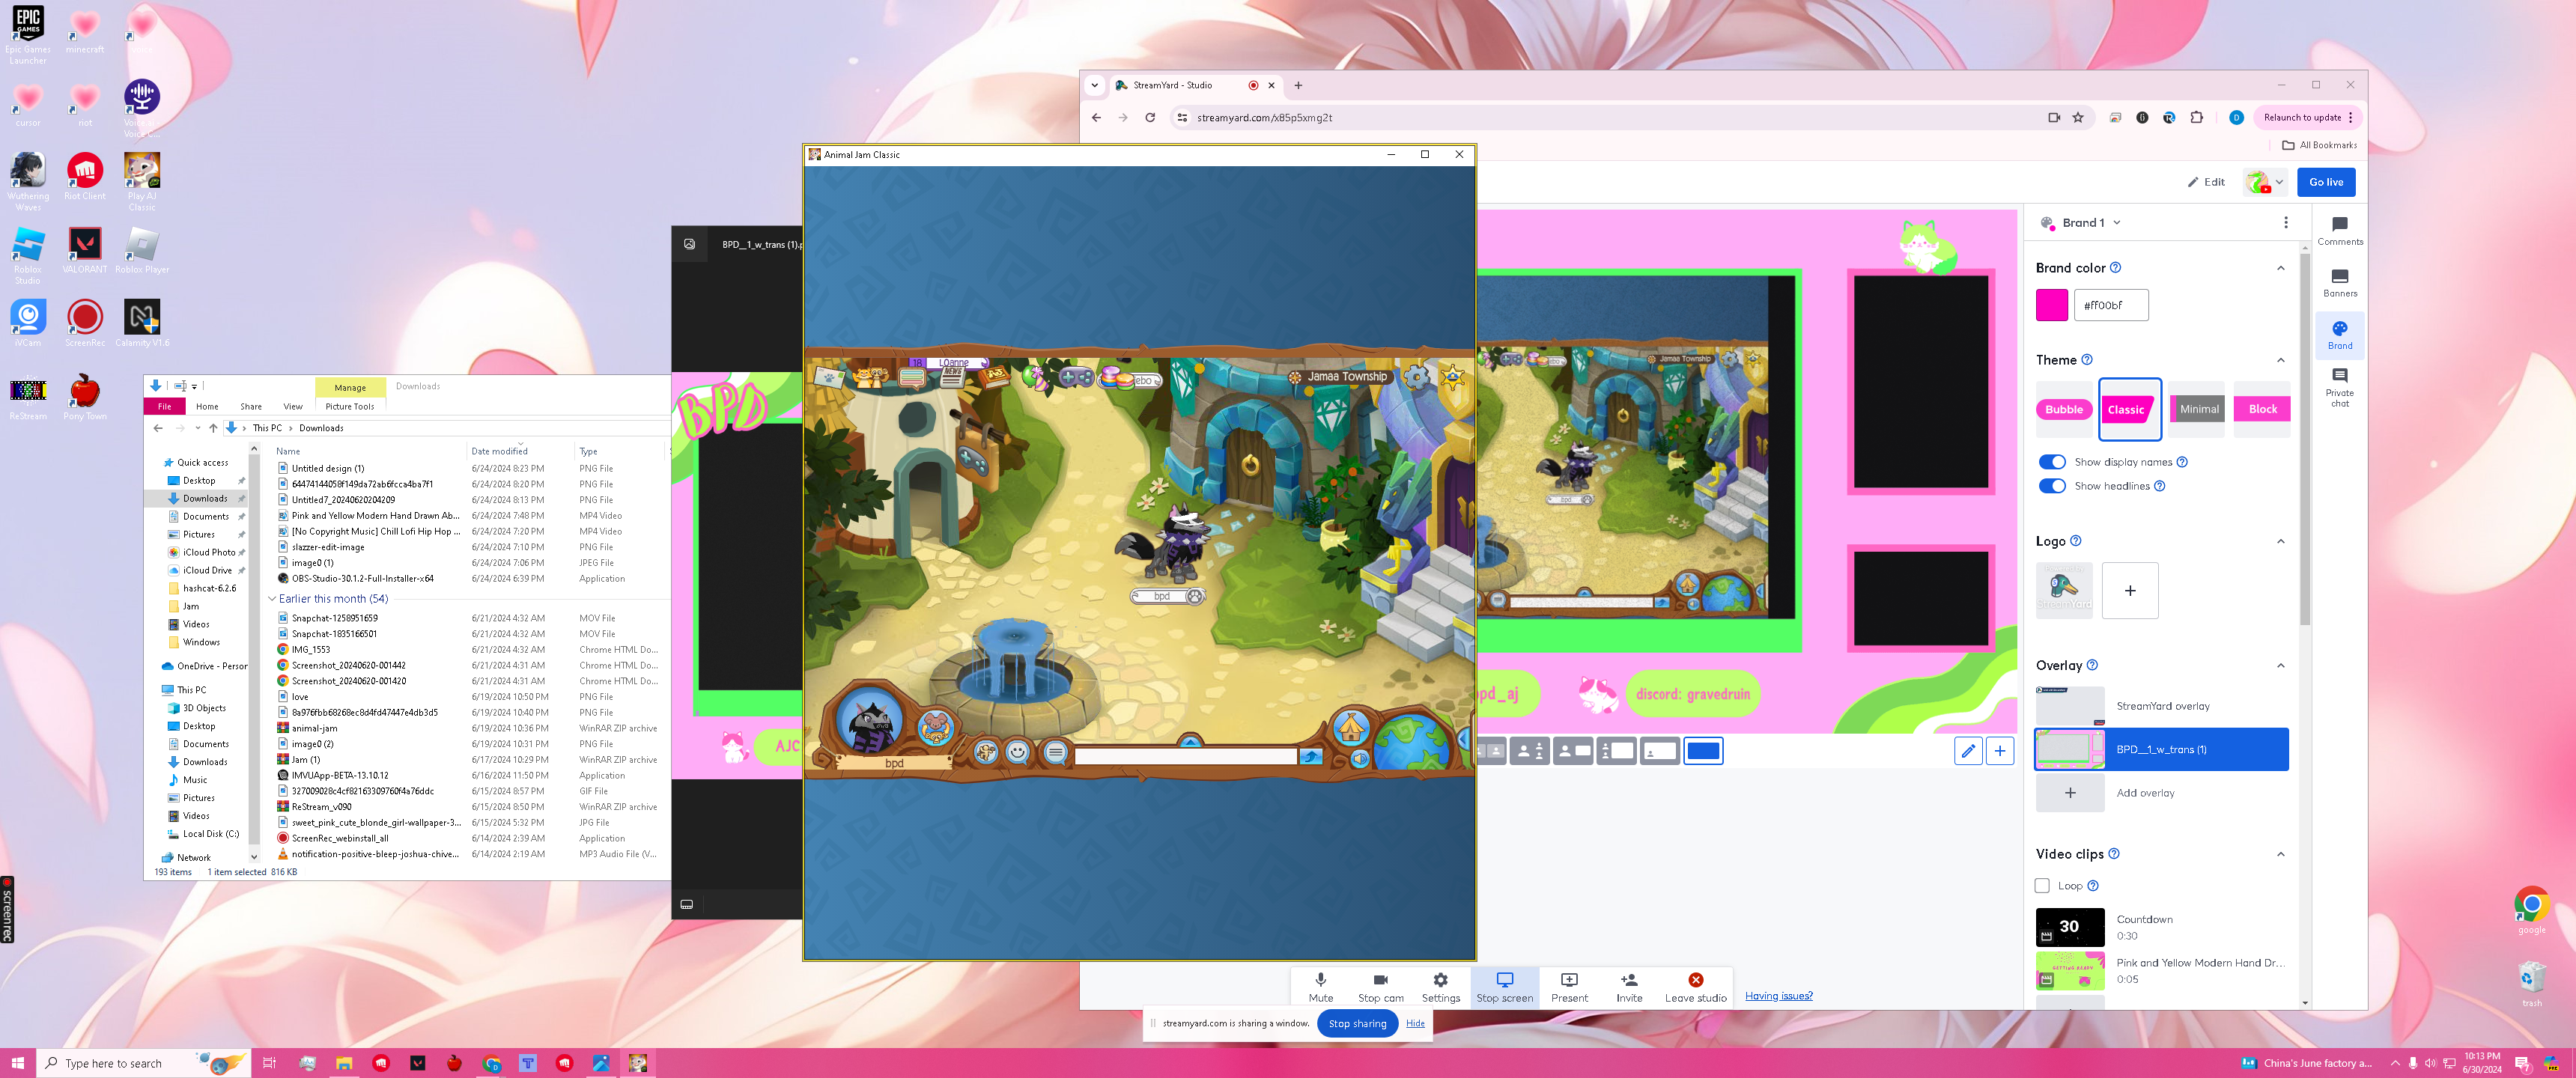Open the Chrome tab search dropdown
2576x1078 pixels.
coord(1094,85)
